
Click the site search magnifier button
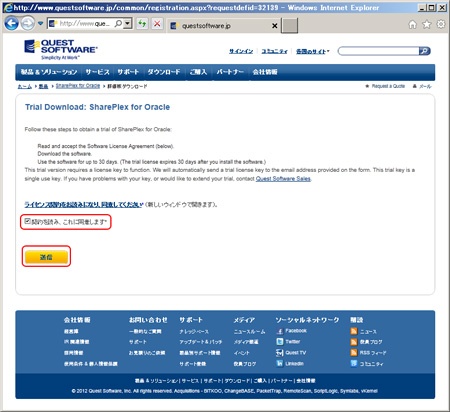(x=424, y=51)
